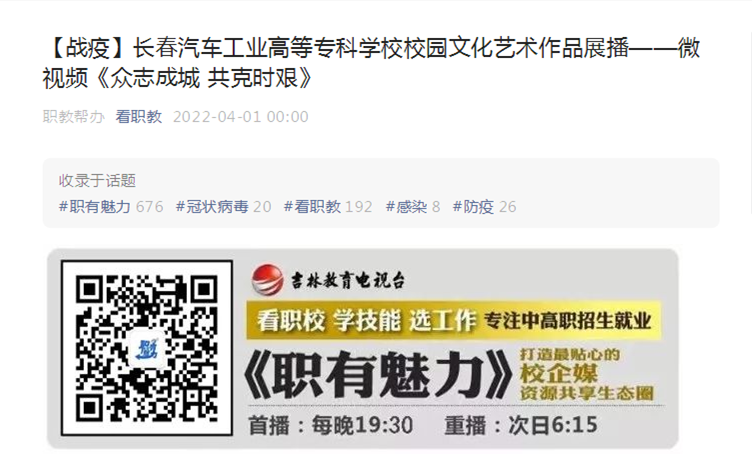Click the yellow 看职校 学技能 选工作 banner
Viewport: 752px width, 461px height.
coord(454,320)
